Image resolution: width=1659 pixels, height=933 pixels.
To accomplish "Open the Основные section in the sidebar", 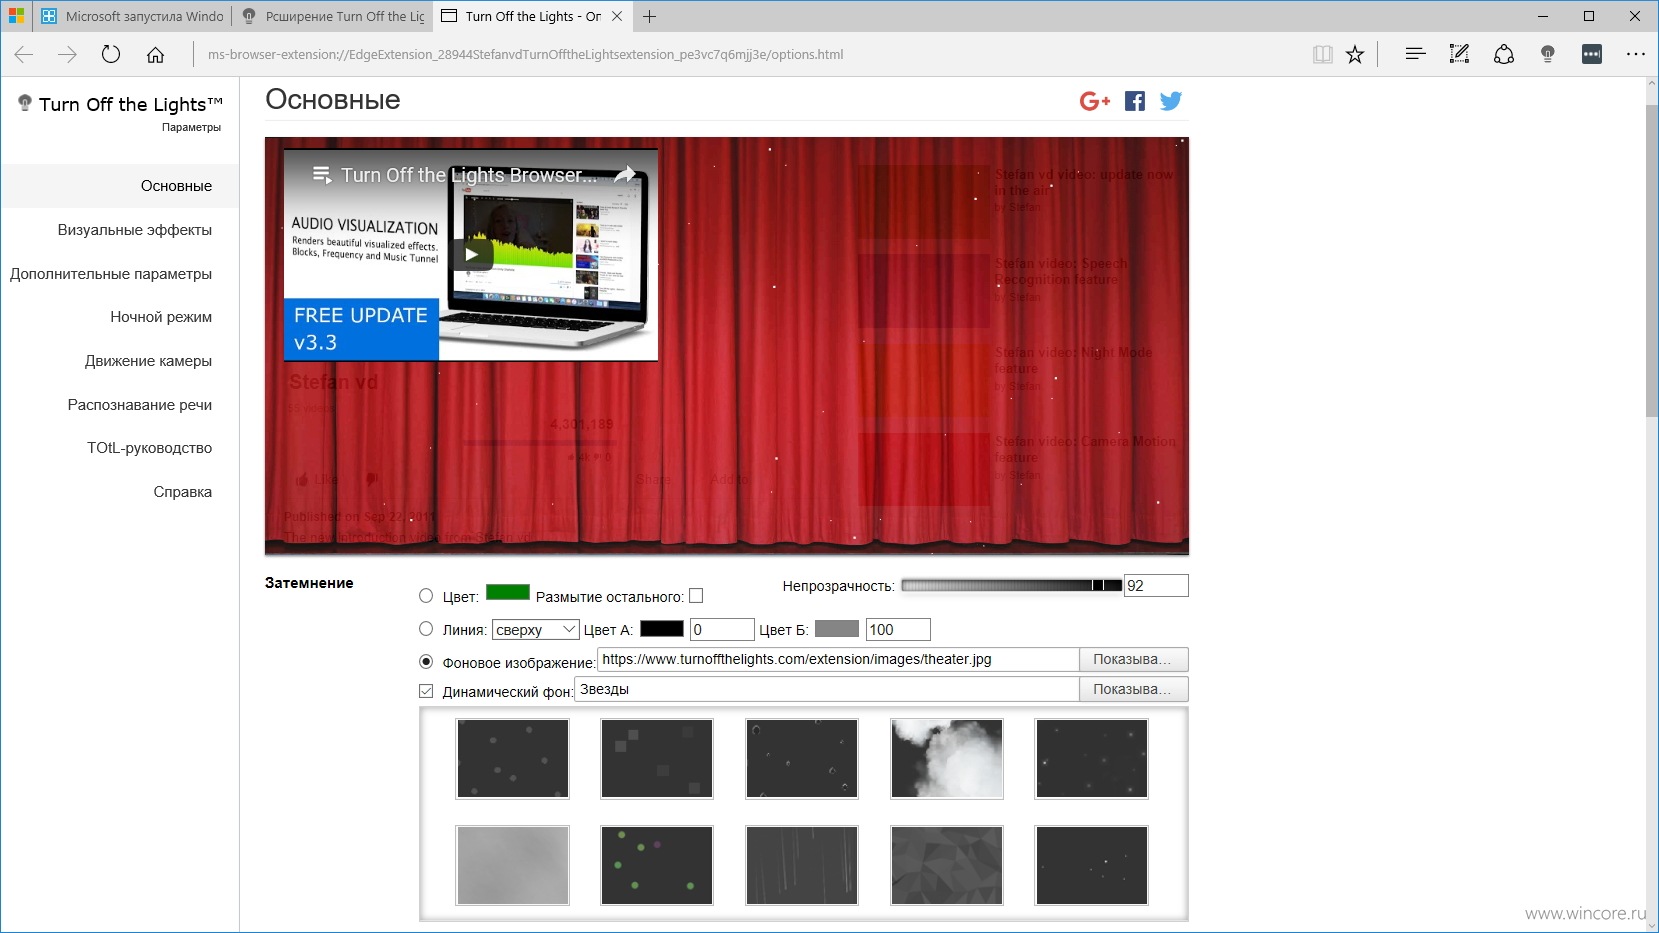I will (x=120, y=186).
